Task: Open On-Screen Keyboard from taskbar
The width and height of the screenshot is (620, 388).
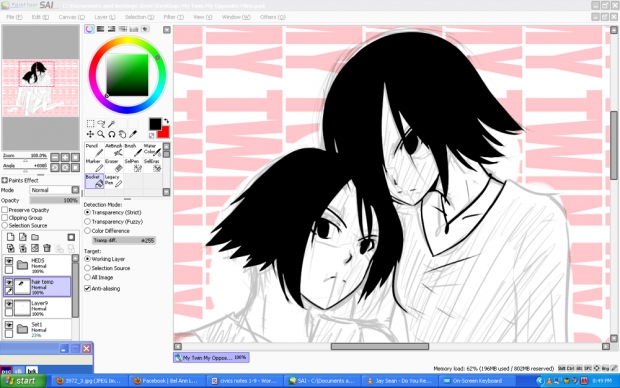Action: [x=476, y=381]
